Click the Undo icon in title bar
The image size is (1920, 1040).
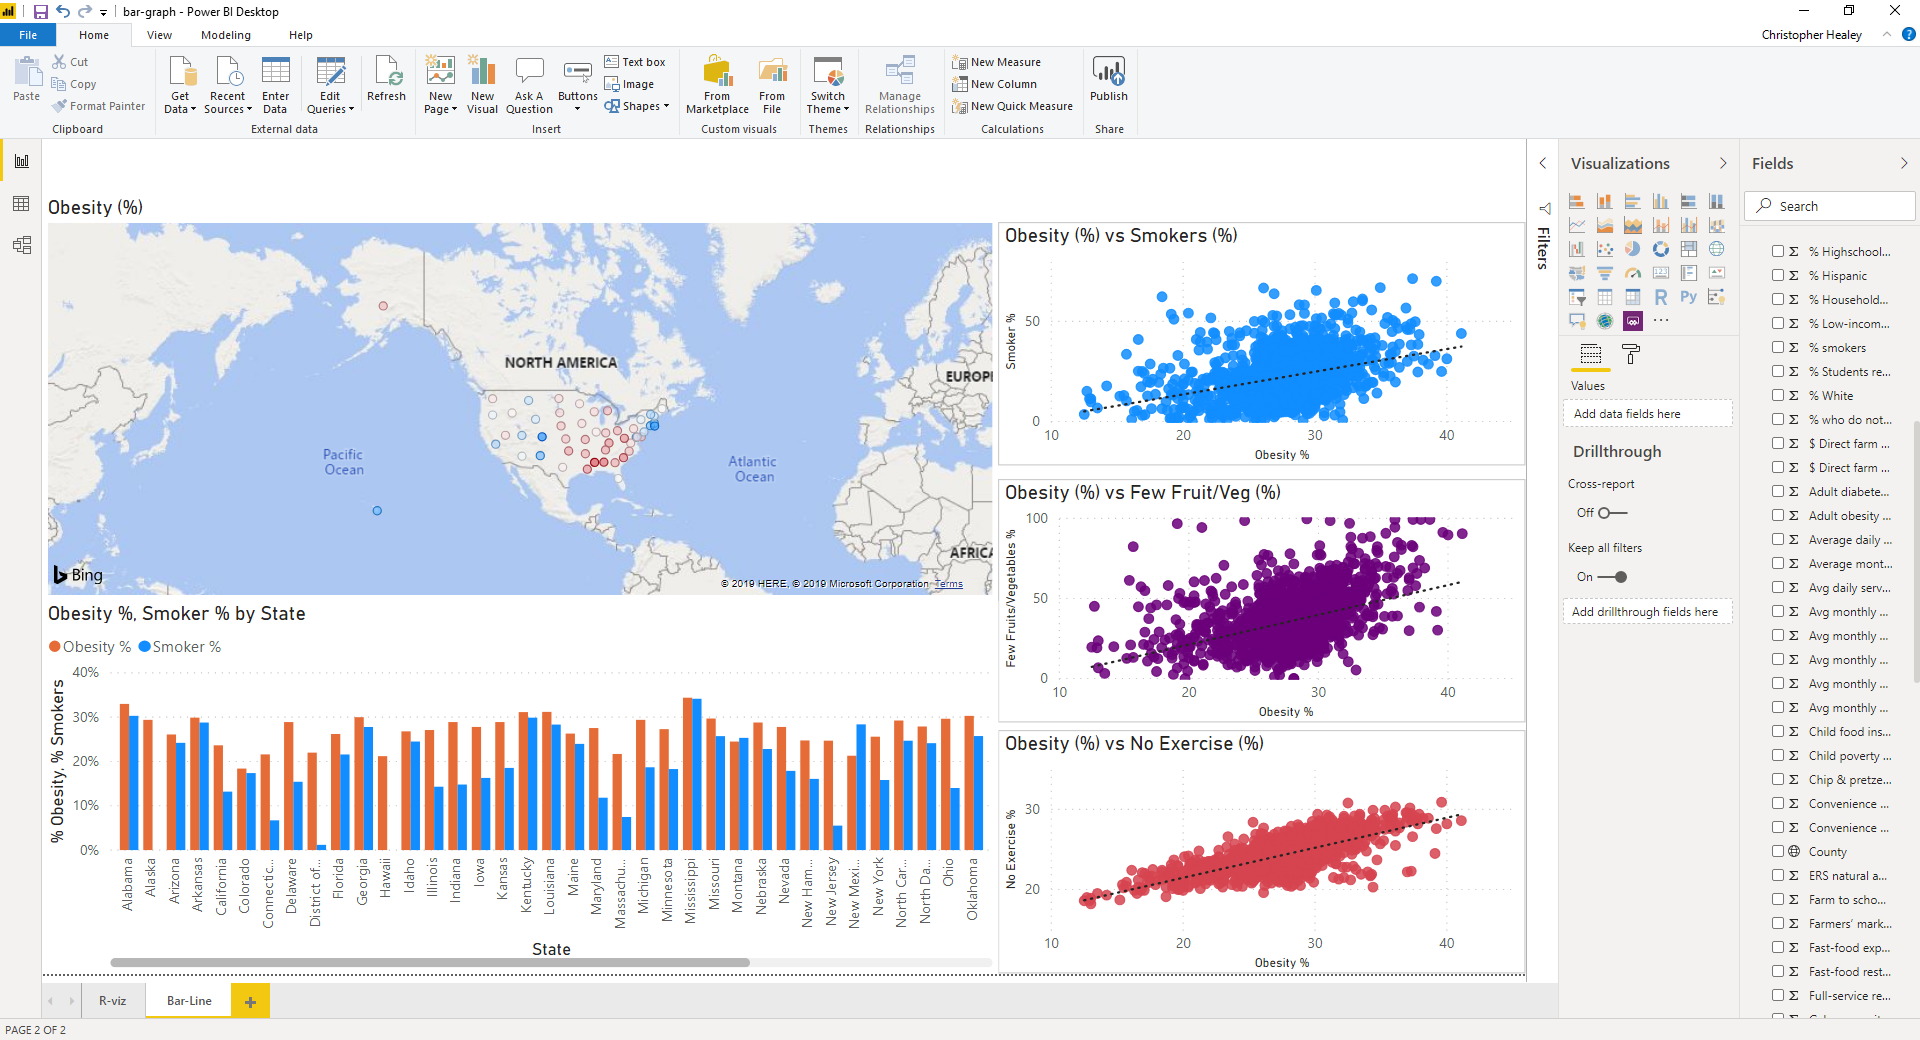tap(63, 12)
